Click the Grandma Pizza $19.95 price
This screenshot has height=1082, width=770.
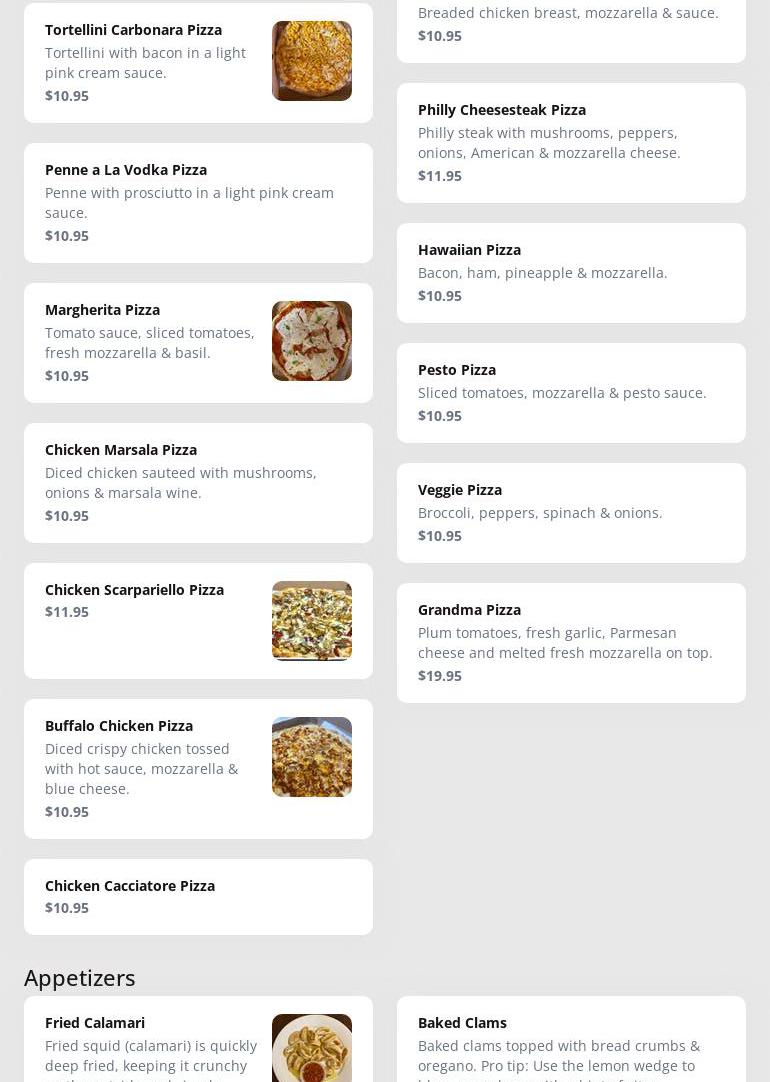click(x=440, y=676)
